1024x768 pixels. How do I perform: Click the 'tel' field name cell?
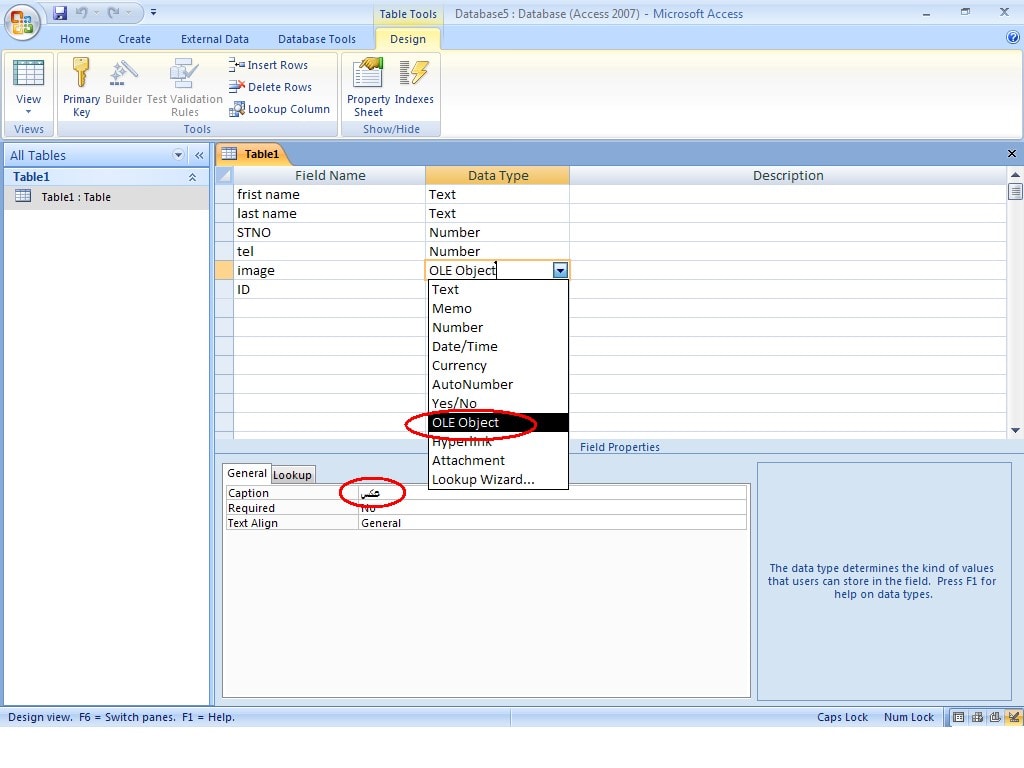click(329, 251)
